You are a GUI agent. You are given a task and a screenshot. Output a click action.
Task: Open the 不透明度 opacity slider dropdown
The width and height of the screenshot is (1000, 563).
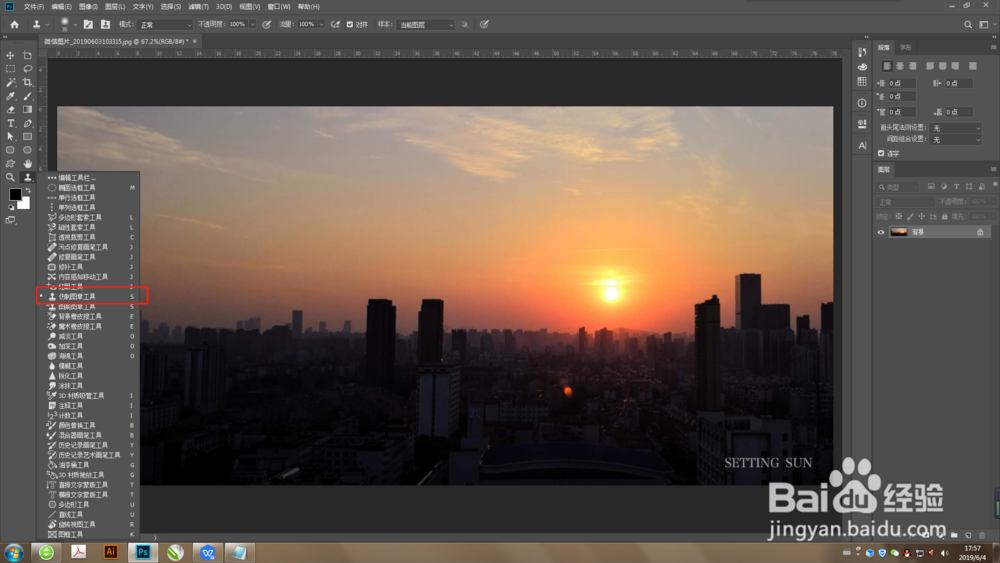(253, 24)
